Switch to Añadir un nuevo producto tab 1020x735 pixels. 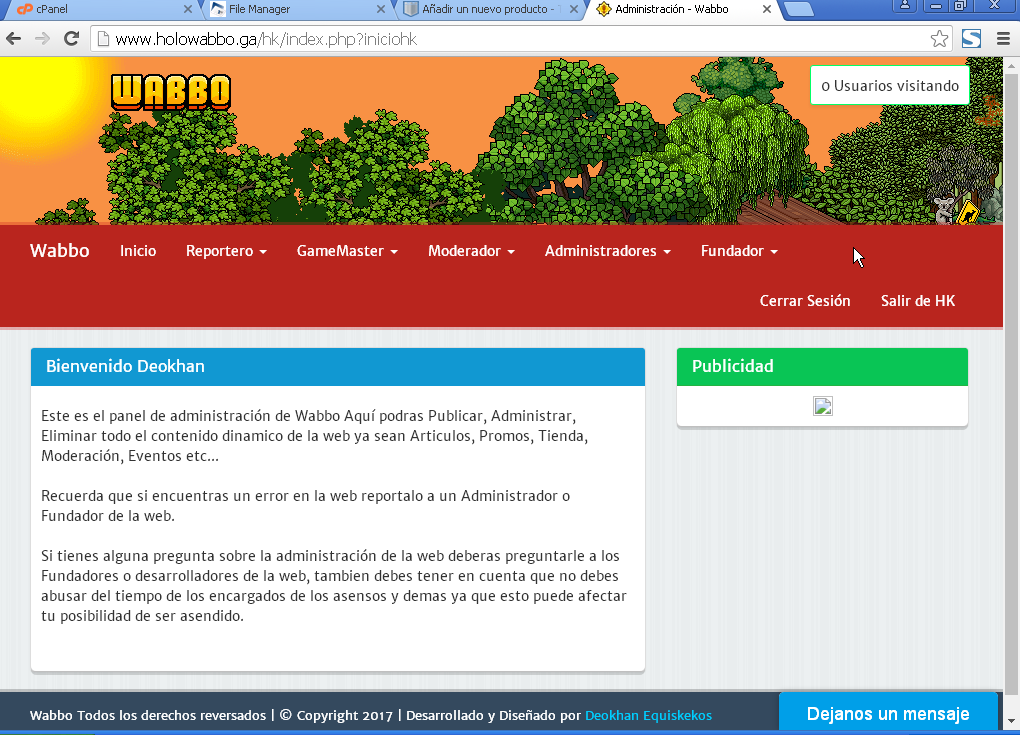[x=489, y=9]
